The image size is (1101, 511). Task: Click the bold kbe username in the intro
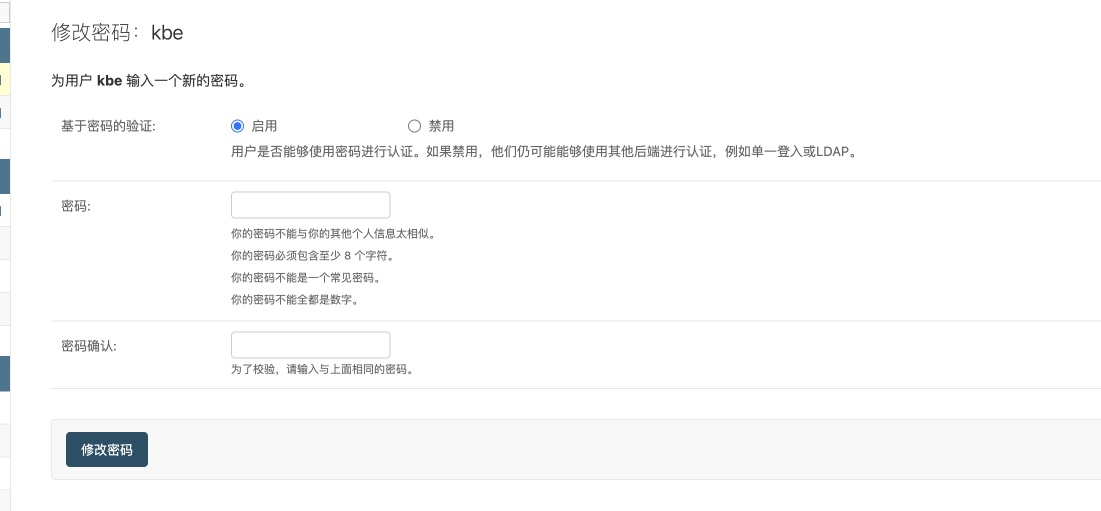click(109, 80)
